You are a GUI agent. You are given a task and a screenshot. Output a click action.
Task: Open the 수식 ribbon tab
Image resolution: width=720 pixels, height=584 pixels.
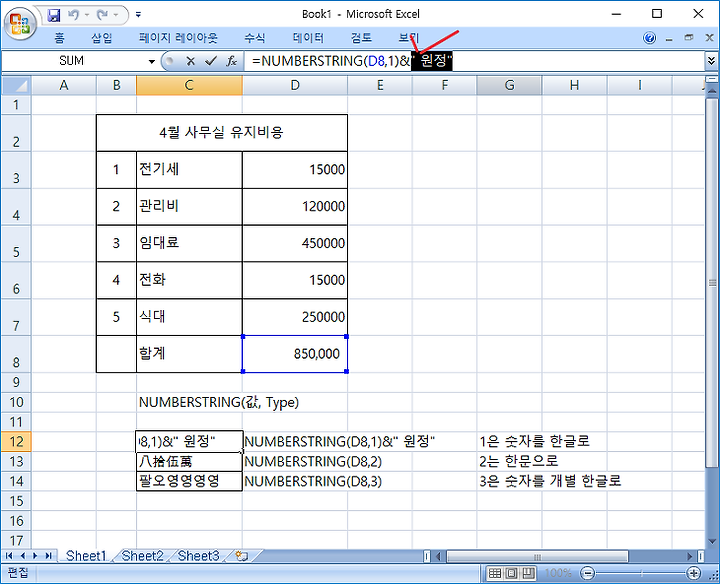point(254,38)
